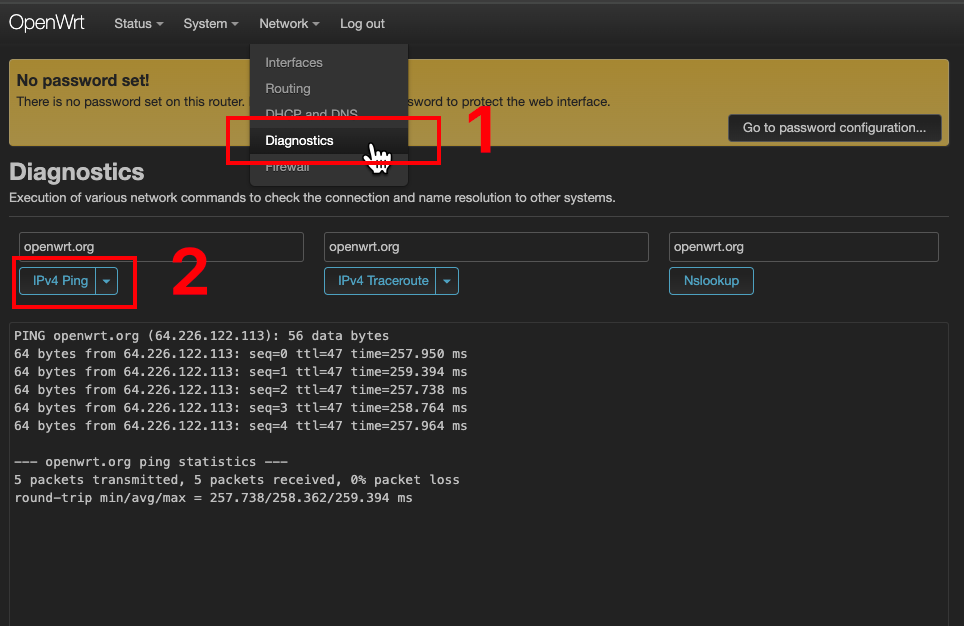This screenshot has width=964, height=626.
Task: Go to password configuration
Action: coord(834,127)
